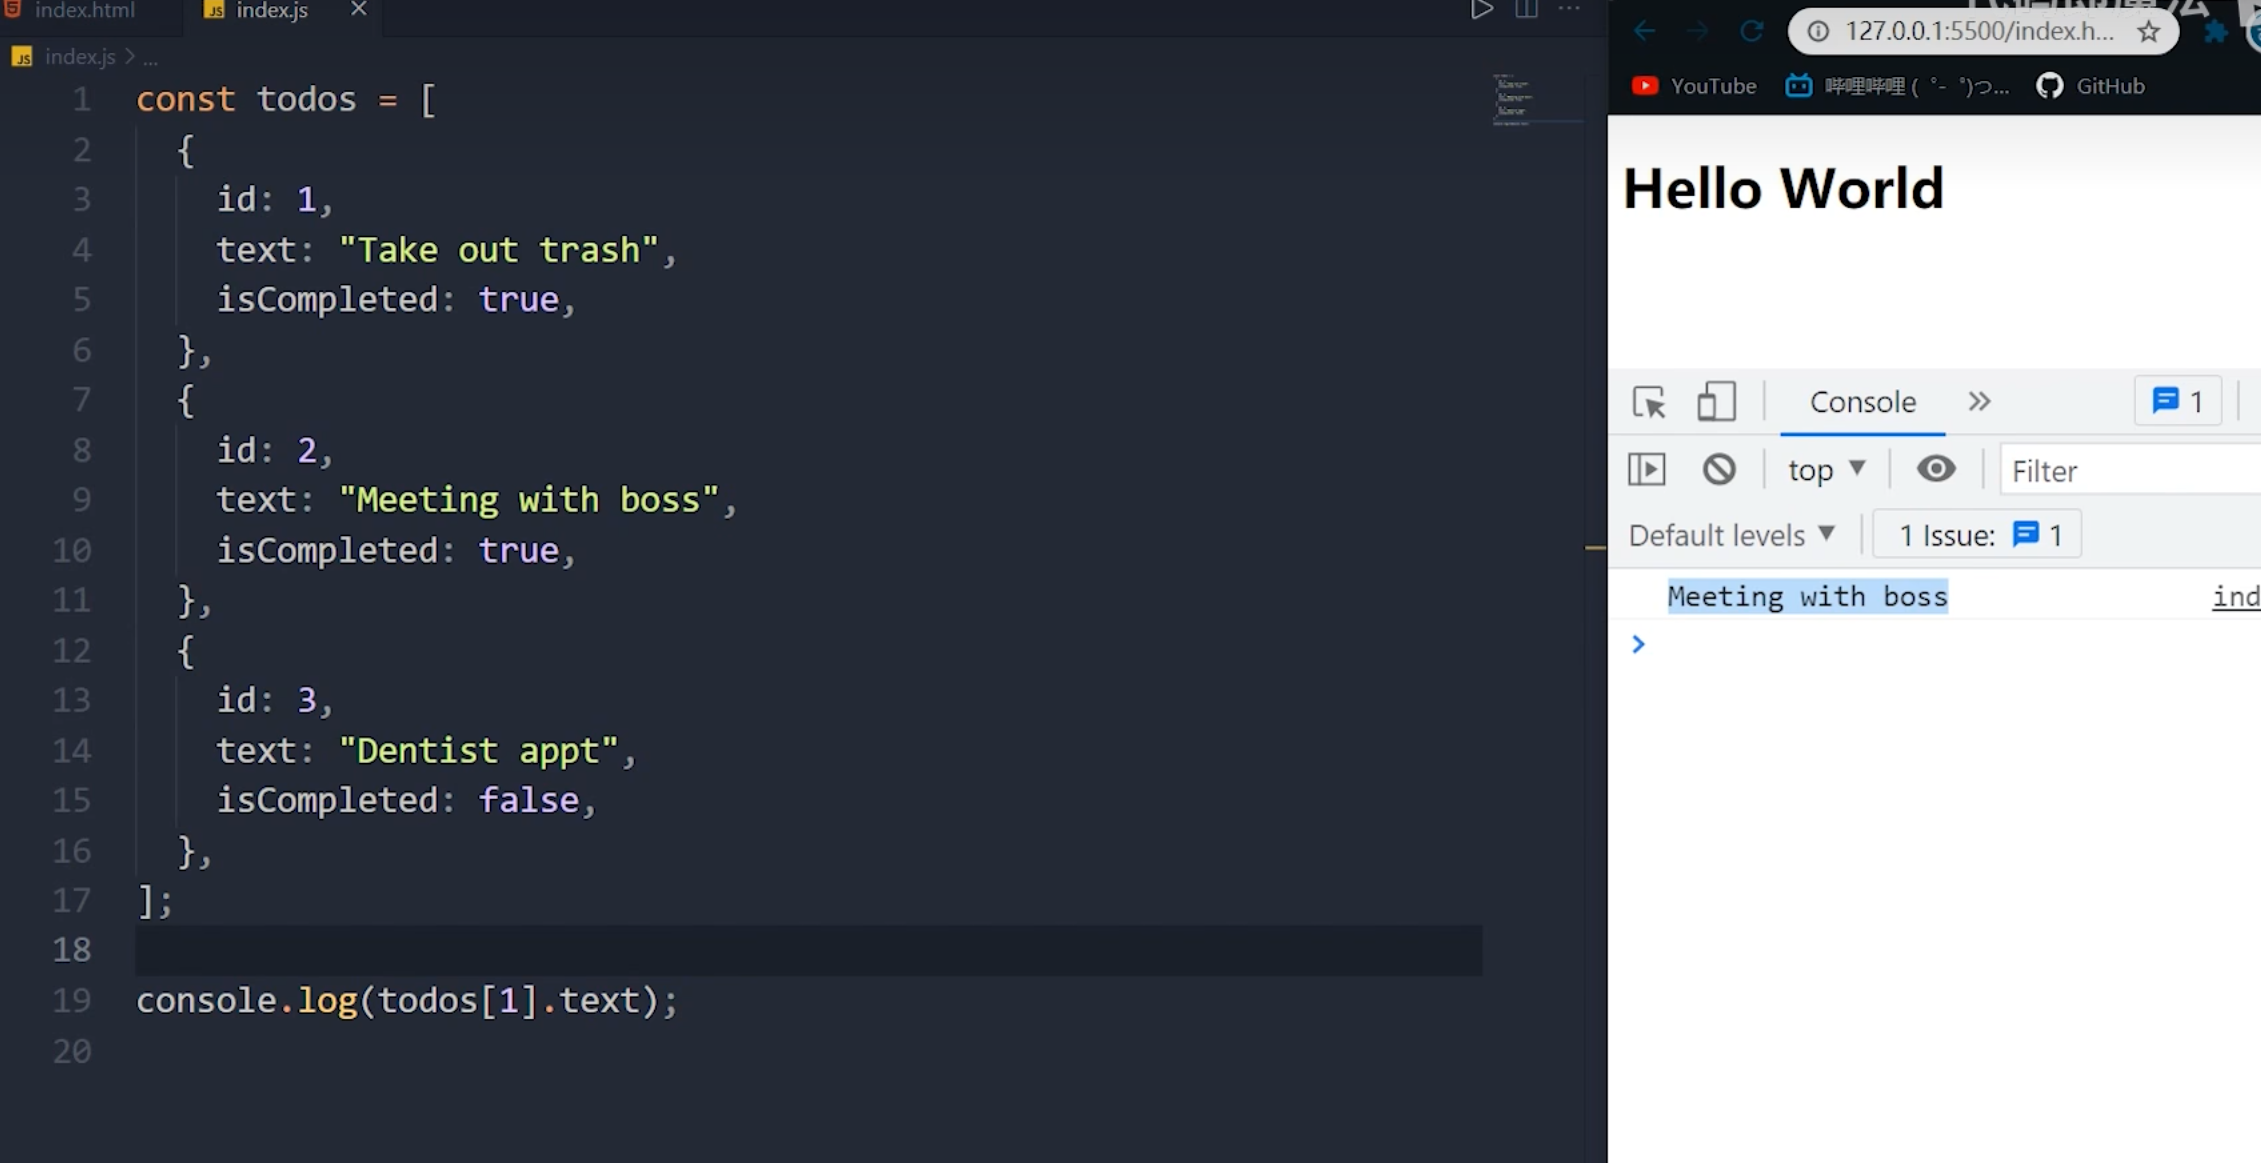Create a live expression with eye icon

[x=1936, y=469]
